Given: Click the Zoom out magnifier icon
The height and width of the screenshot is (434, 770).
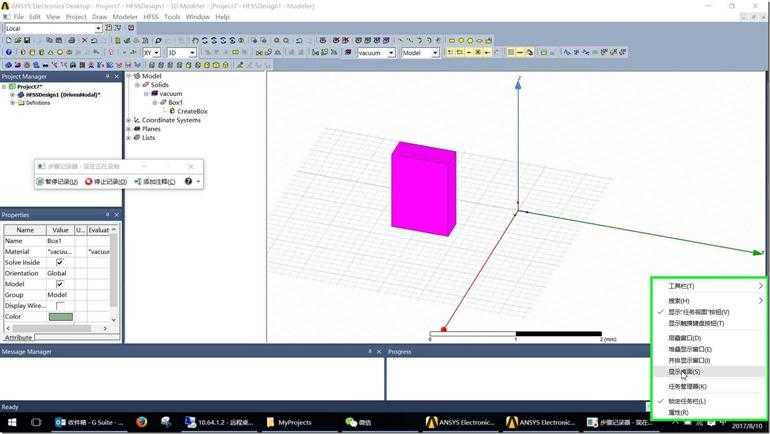Looking at the screenshot, I should point(286,40).
